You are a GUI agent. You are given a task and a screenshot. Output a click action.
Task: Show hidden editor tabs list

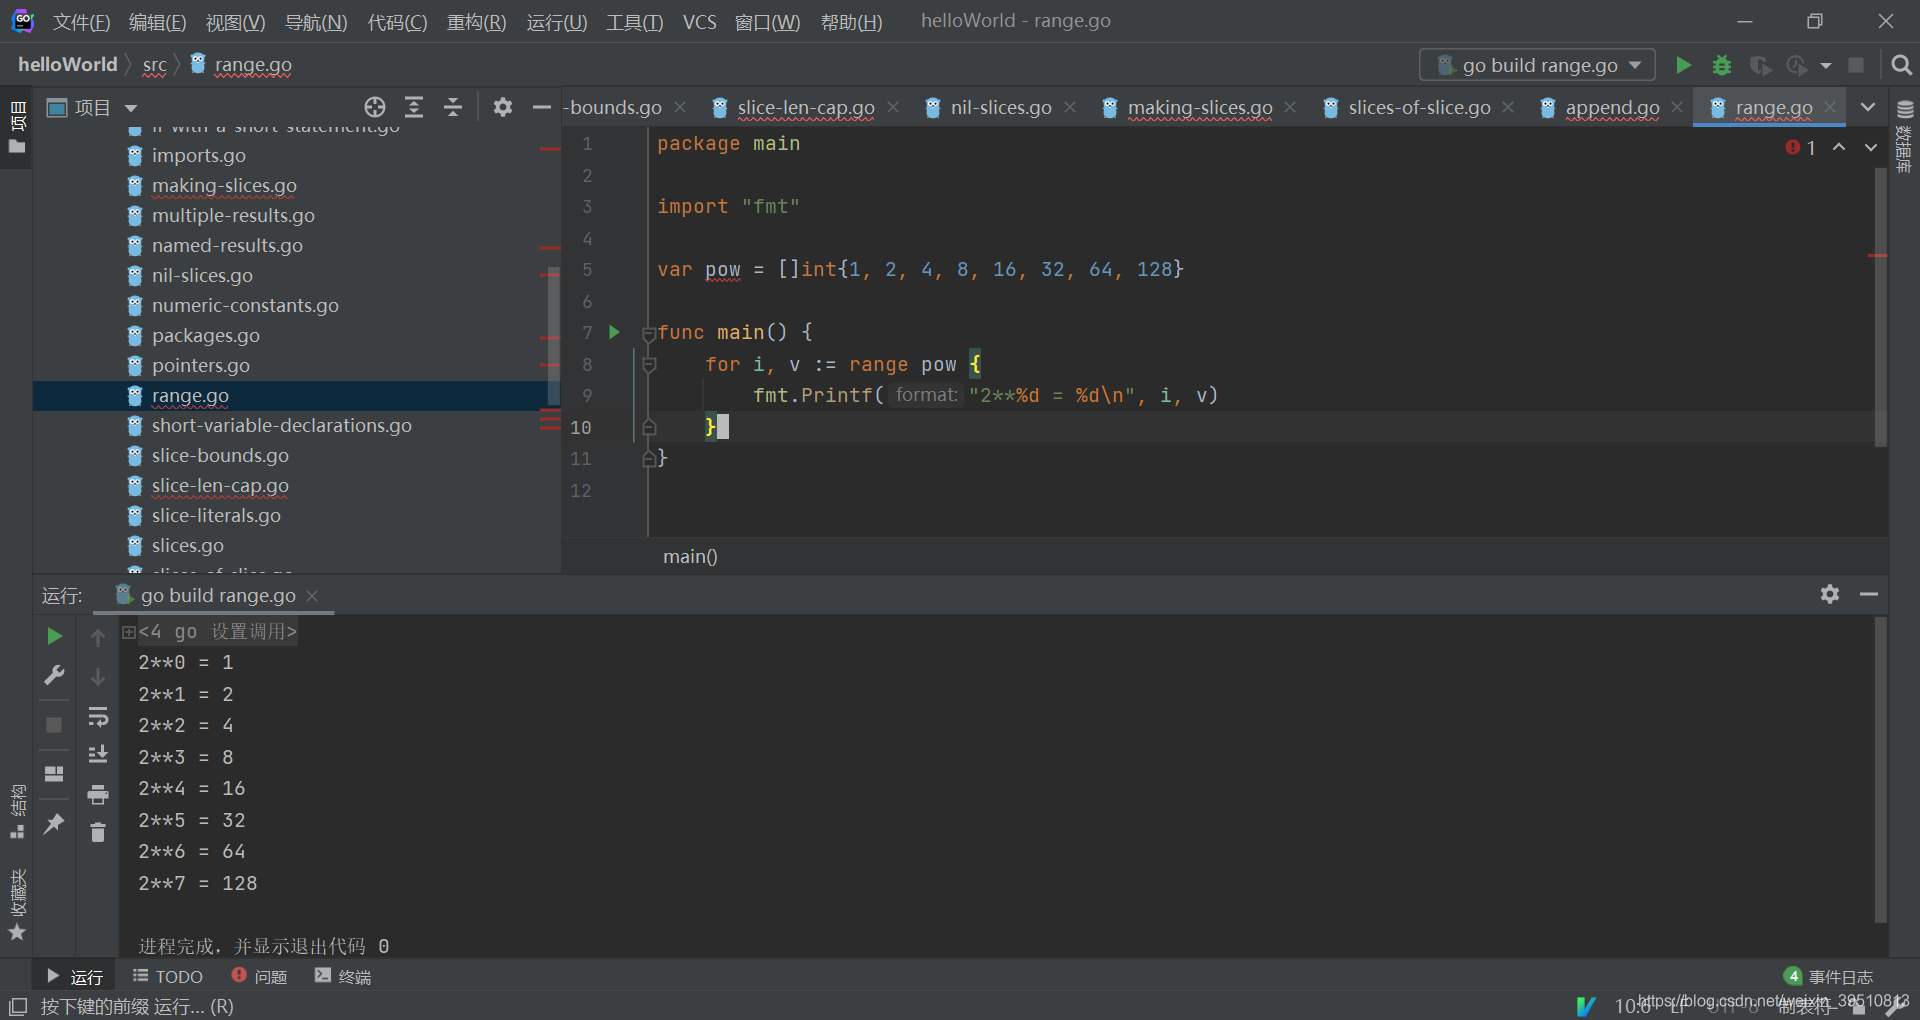click(x=1868, y=107)
